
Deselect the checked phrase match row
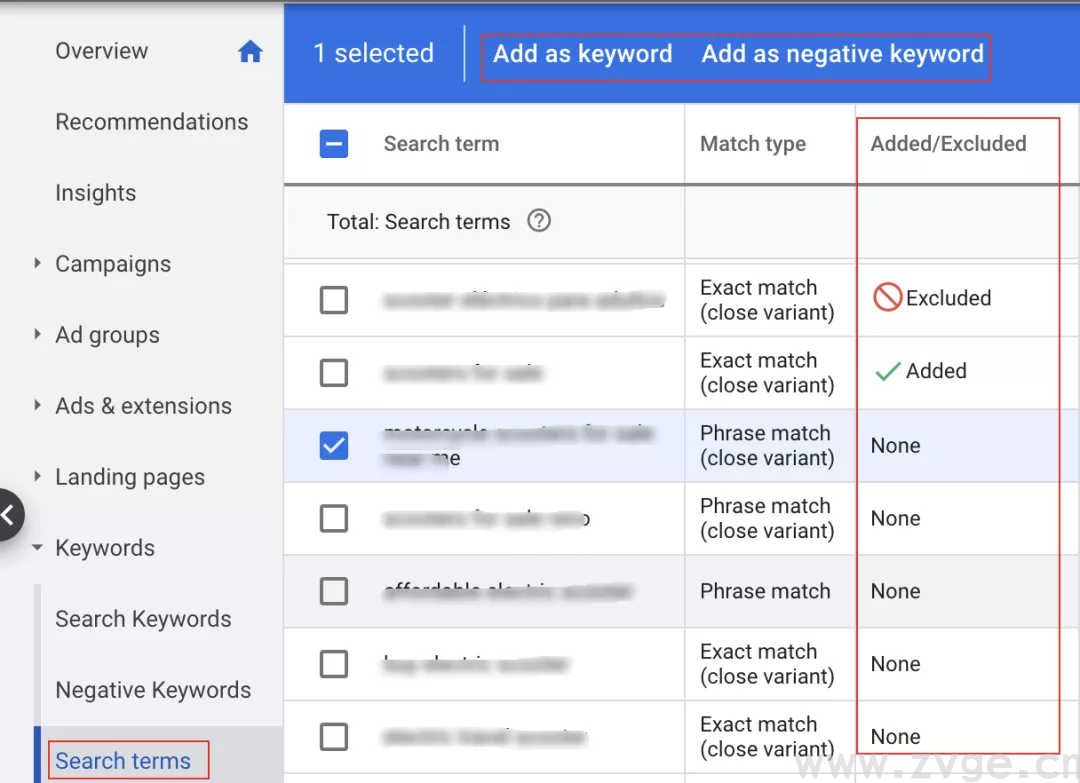tap(334, 445)
